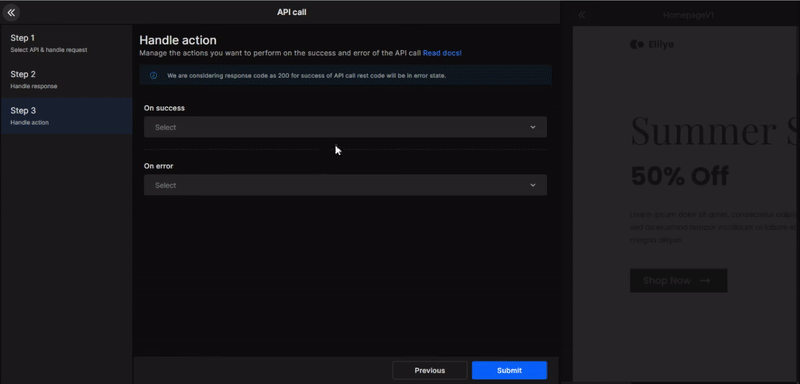Go to Step 2 Handle response
This screenshot has width=800, height=384.
(x=66, y=80)
